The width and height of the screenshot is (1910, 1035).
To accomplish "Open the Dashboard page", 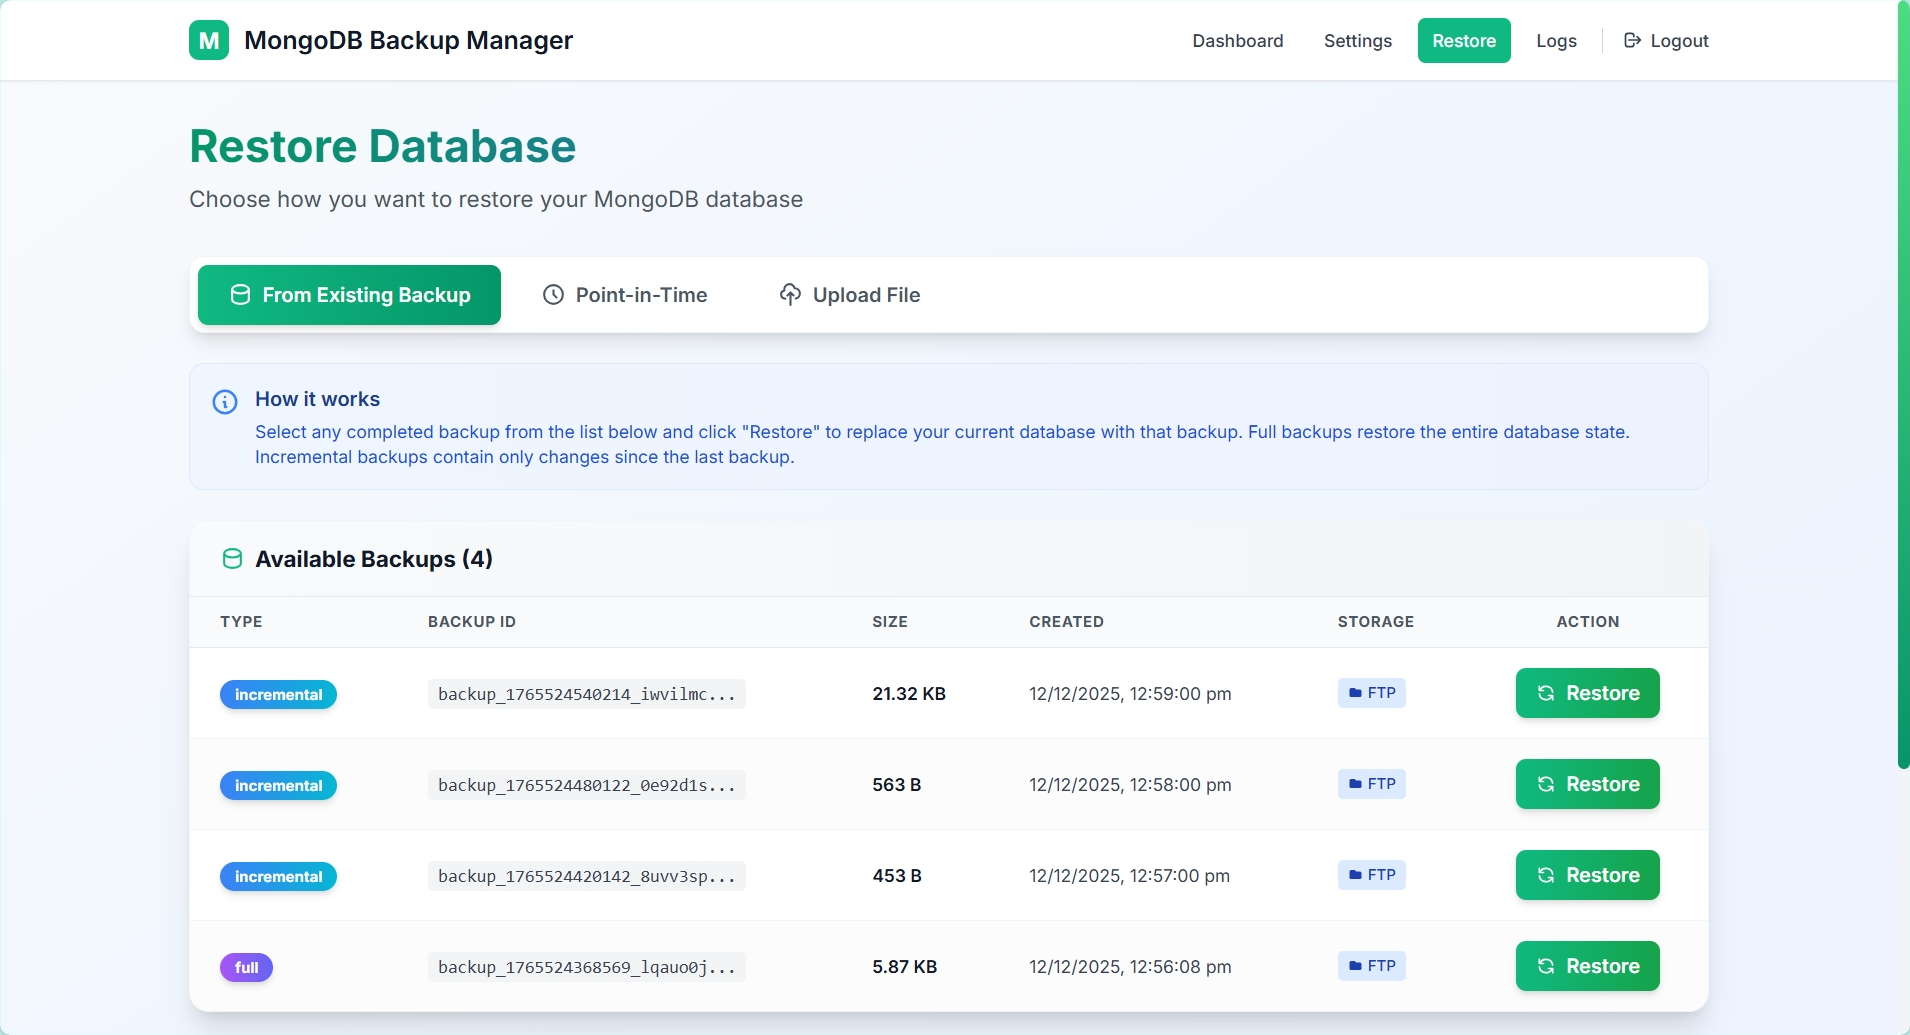I will (x=1237, y=41).
